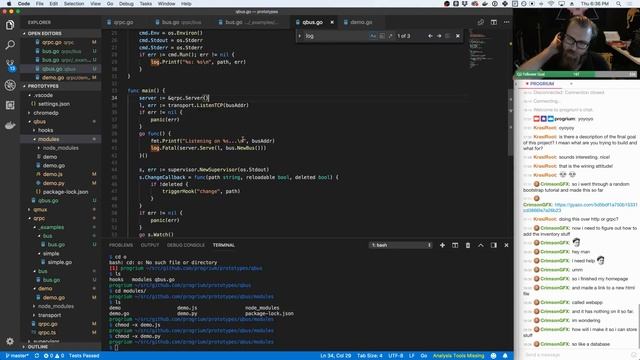Open the Search view in activity bar
Image resolution: width=640 pixels, height=360 pixels.
[x=10, y=45]
